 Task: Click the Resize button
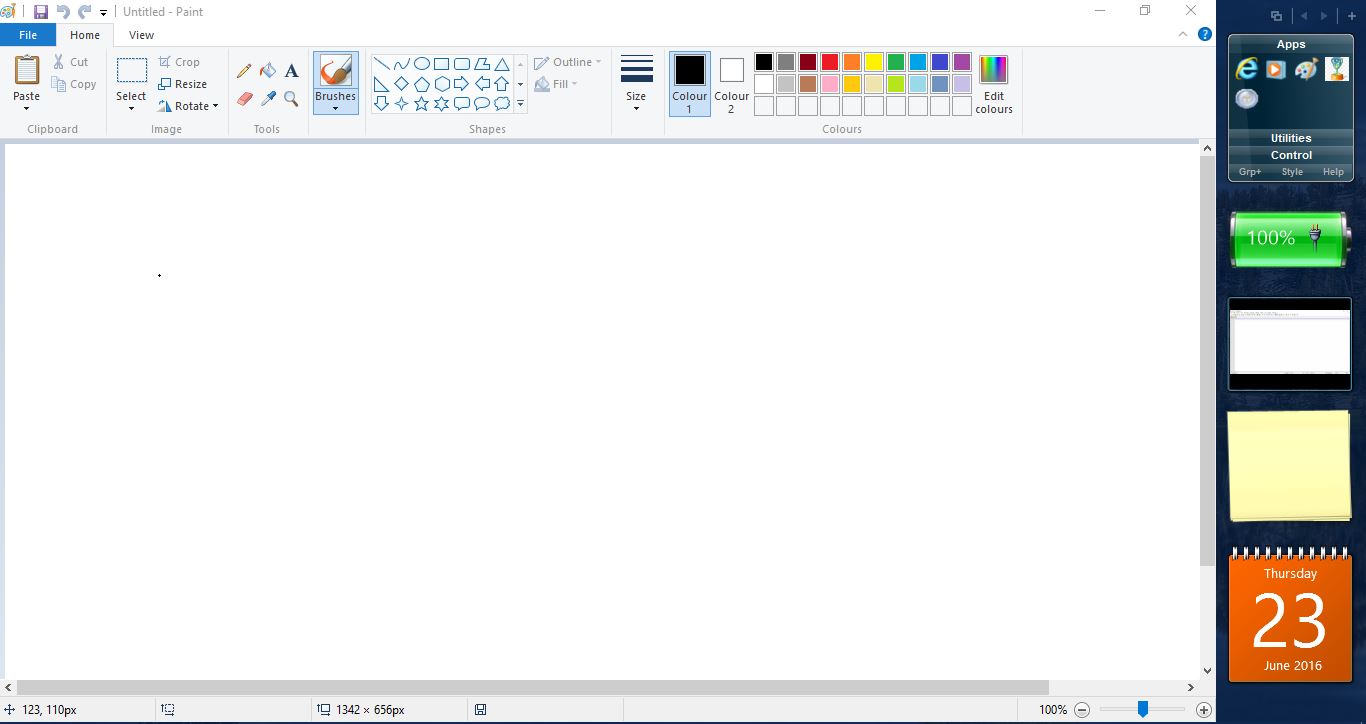tap(185, 84)
